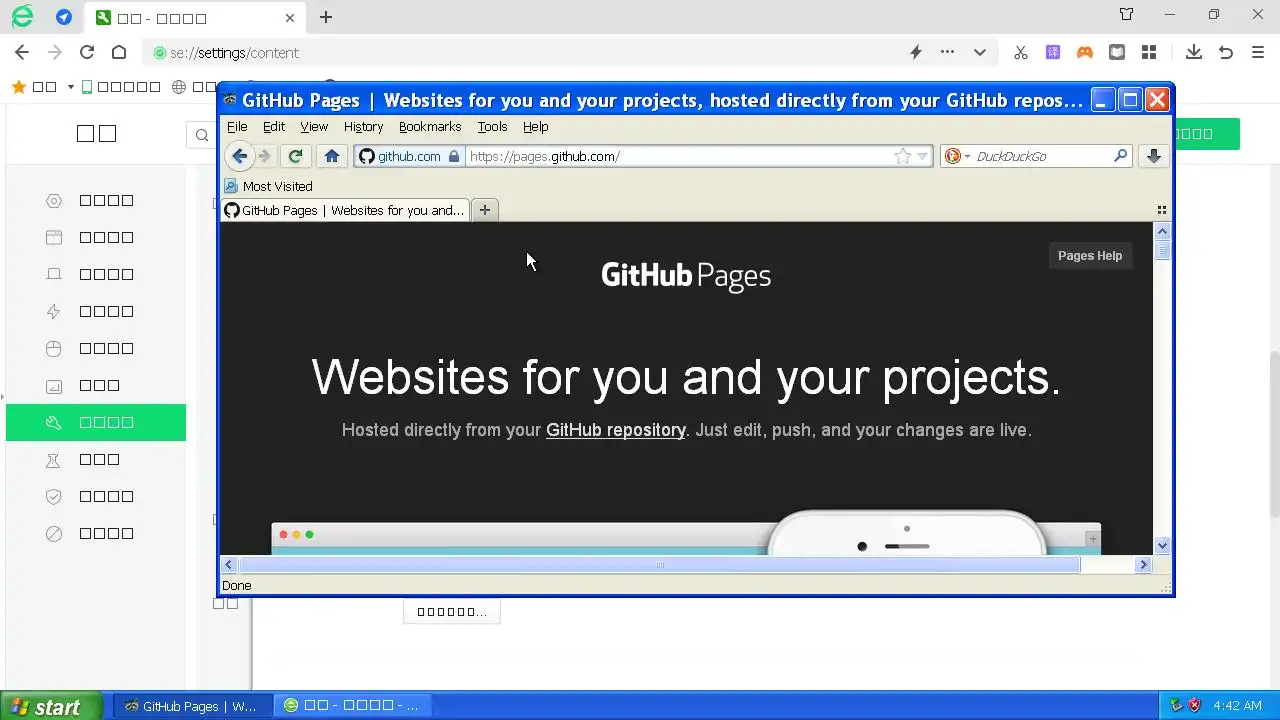Open the 360 browser downloads icon
Viewport: 1280px width, 720px height.
1194,52
